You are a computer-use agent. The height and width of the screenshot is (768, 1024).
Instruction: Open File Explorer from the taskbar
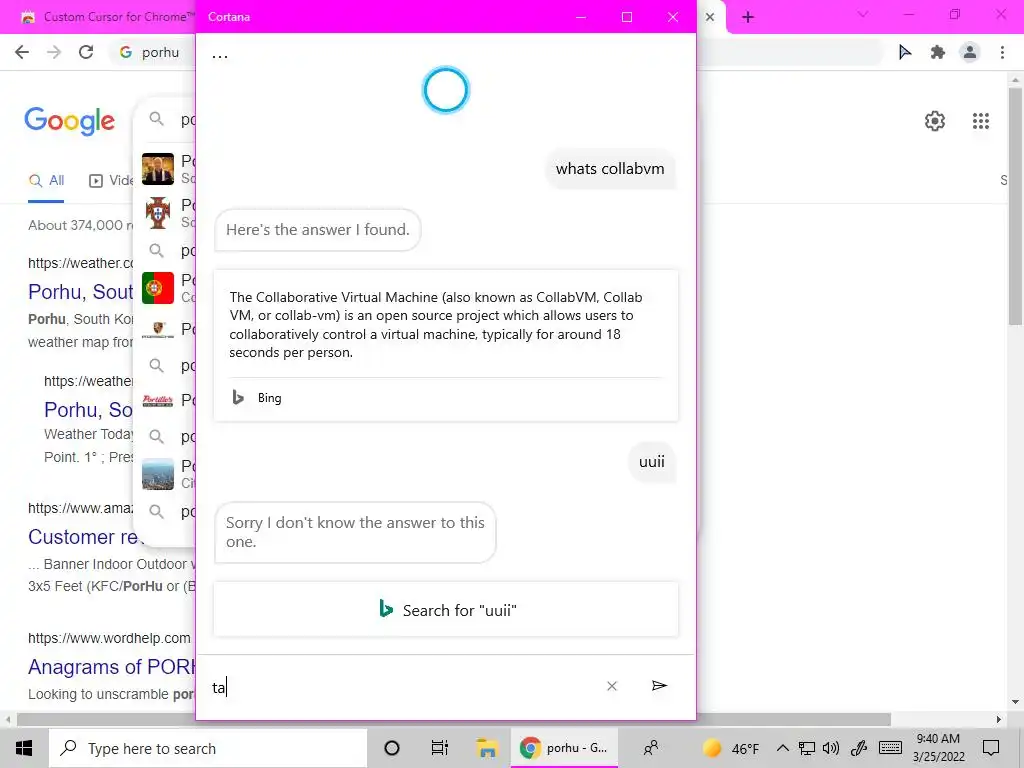487,748
